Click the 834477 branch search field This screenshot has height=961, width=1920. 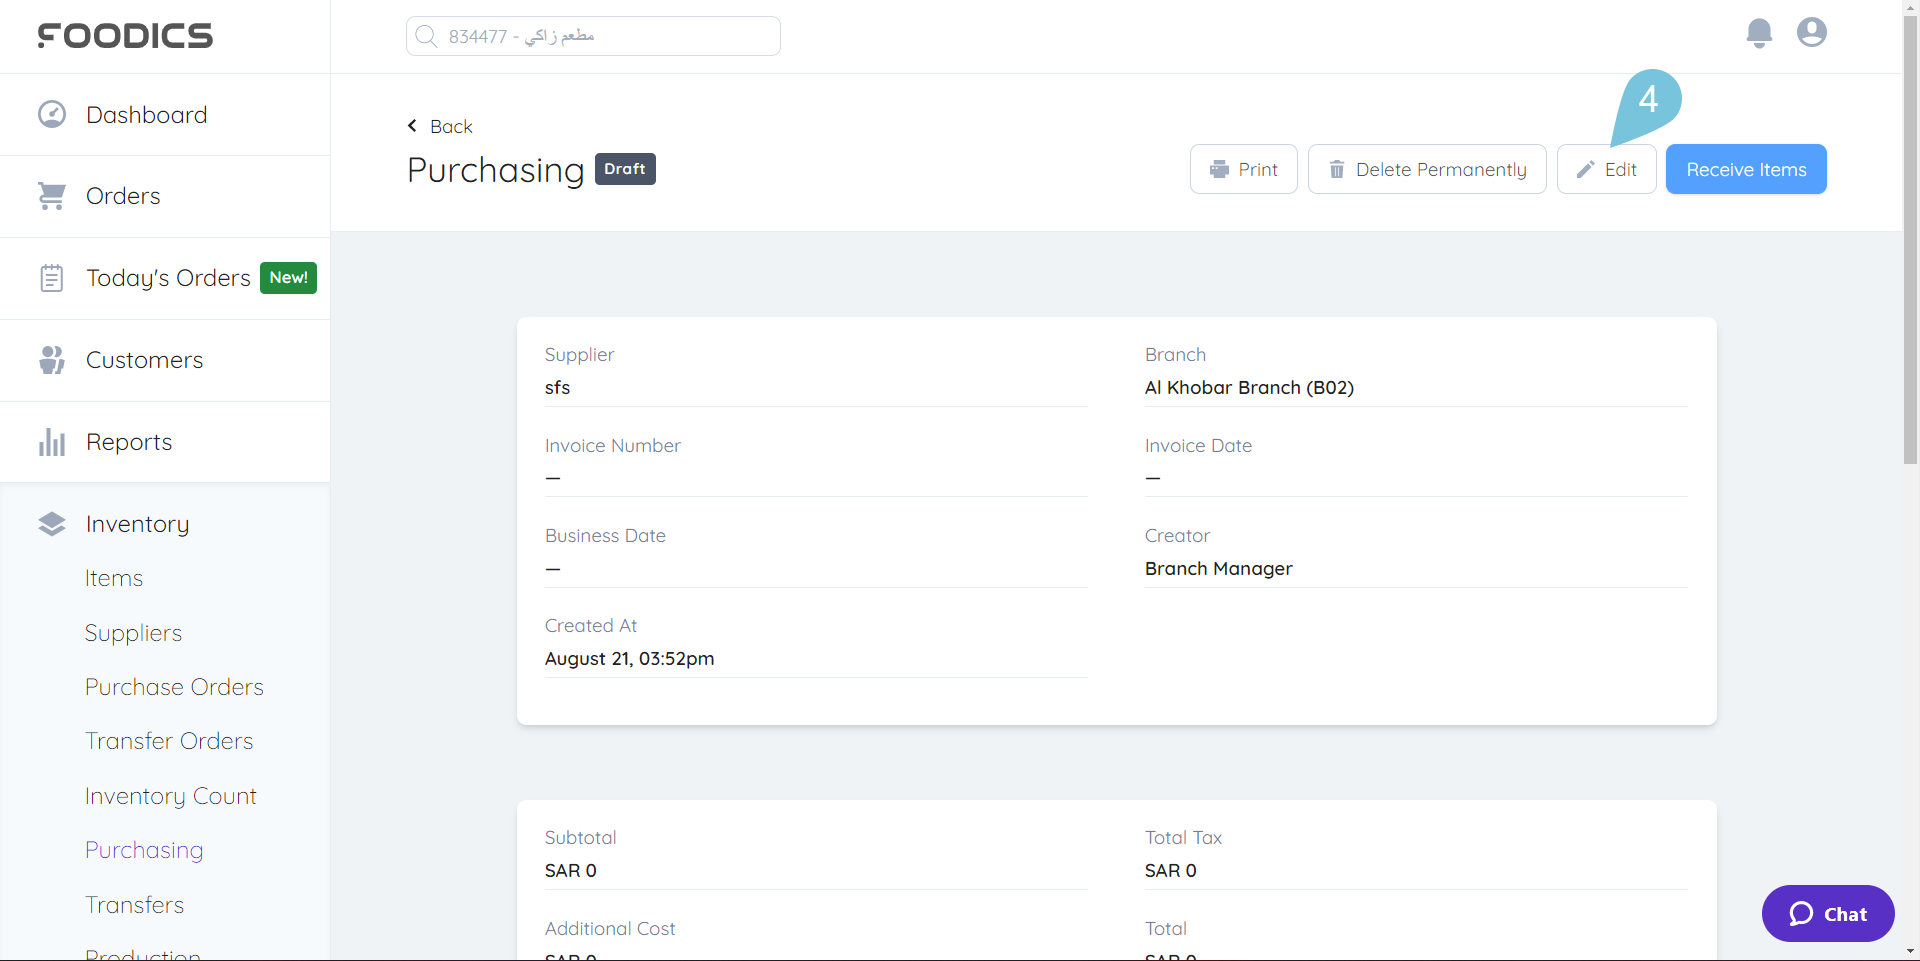pyautogui.click(x=592, y=35)
